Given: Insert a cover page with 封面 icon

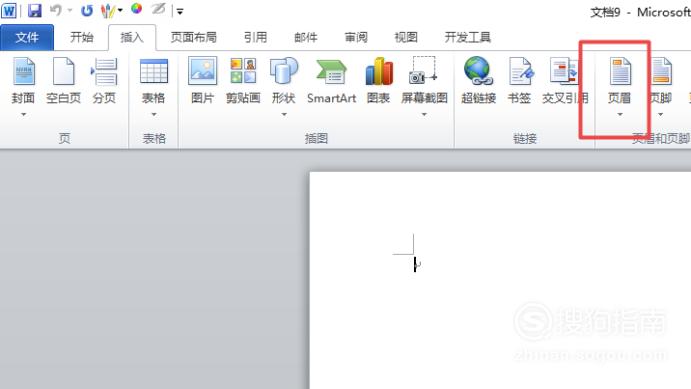Looking at the screenshot, I should pos(23,72).
